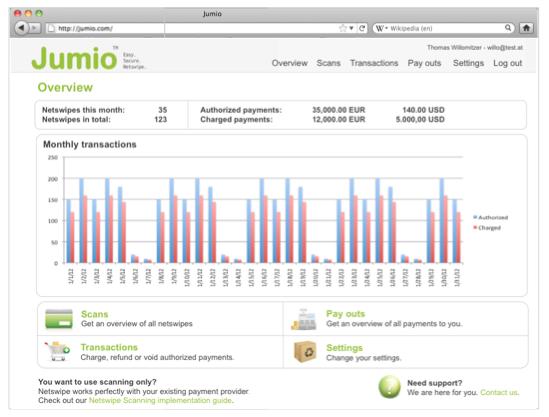Click the 140.00 USD value
This screenshot has height=417, width=549.
pos(423,110)
